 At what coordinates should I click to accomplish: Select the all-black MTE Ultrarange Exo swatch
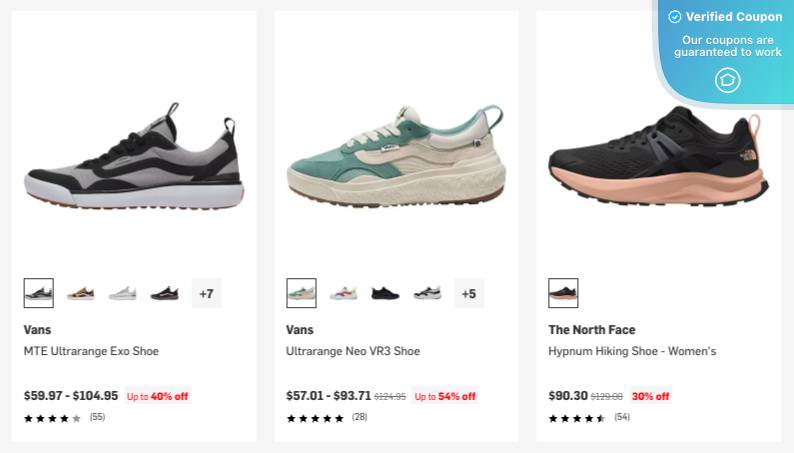[x=165, y=293]
